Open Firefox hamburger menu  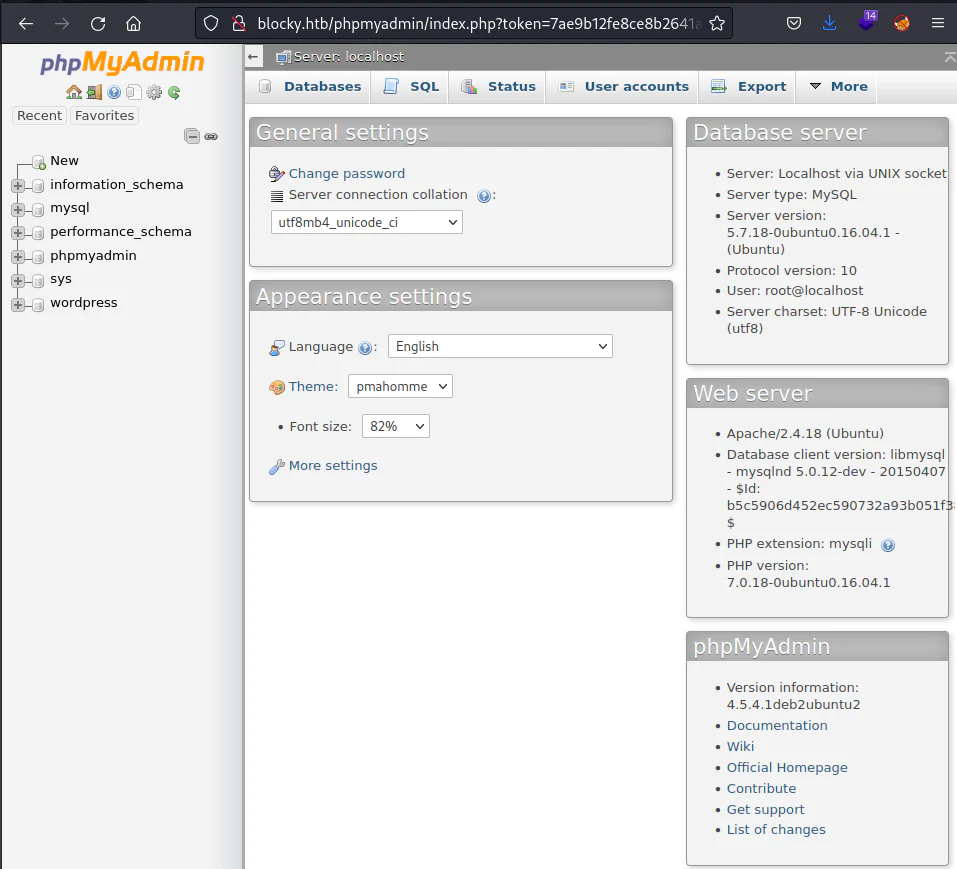[938, 24]
